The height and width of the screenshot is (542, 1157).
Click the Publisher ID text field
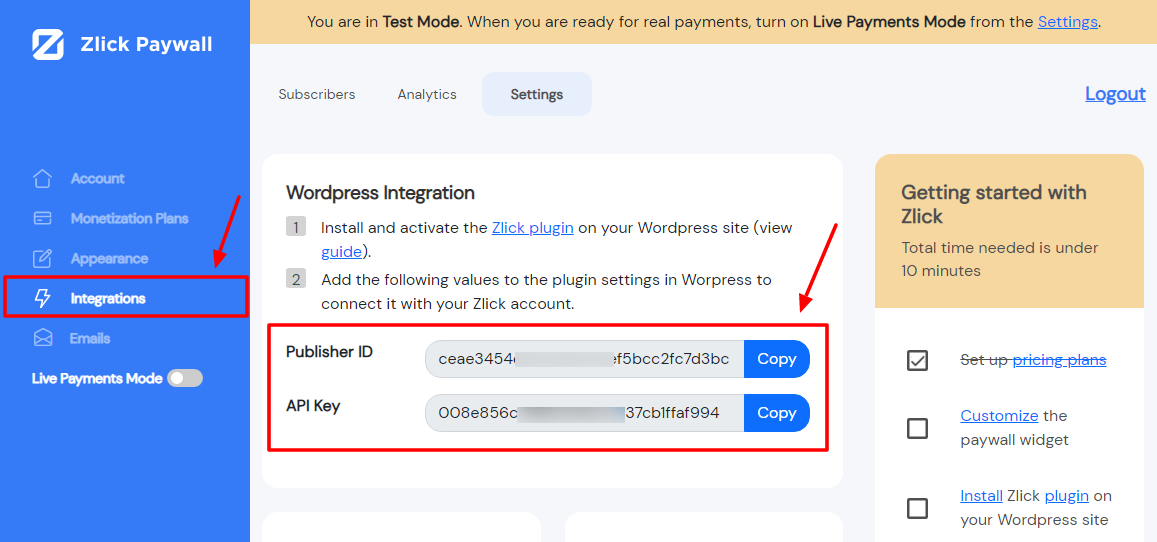tap(584, 359)
